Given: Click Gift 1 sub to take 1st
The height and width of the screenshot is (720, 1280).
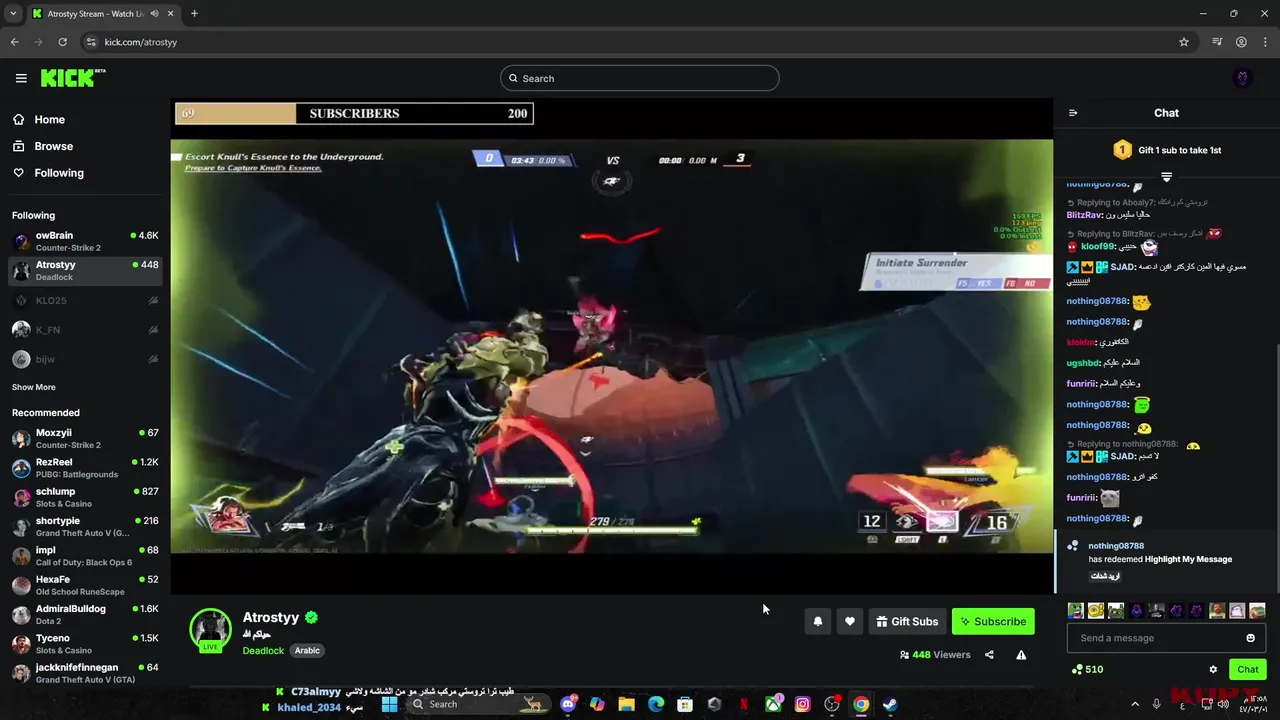Looking at the screenshot, I should [x=1167, y=150].
